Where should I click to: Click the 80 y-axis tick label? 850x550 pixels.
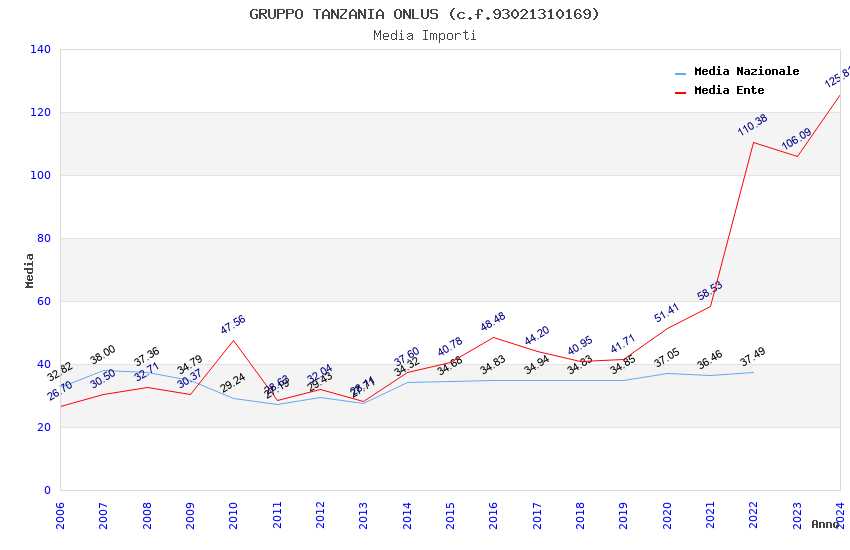(x=44, y=238)
